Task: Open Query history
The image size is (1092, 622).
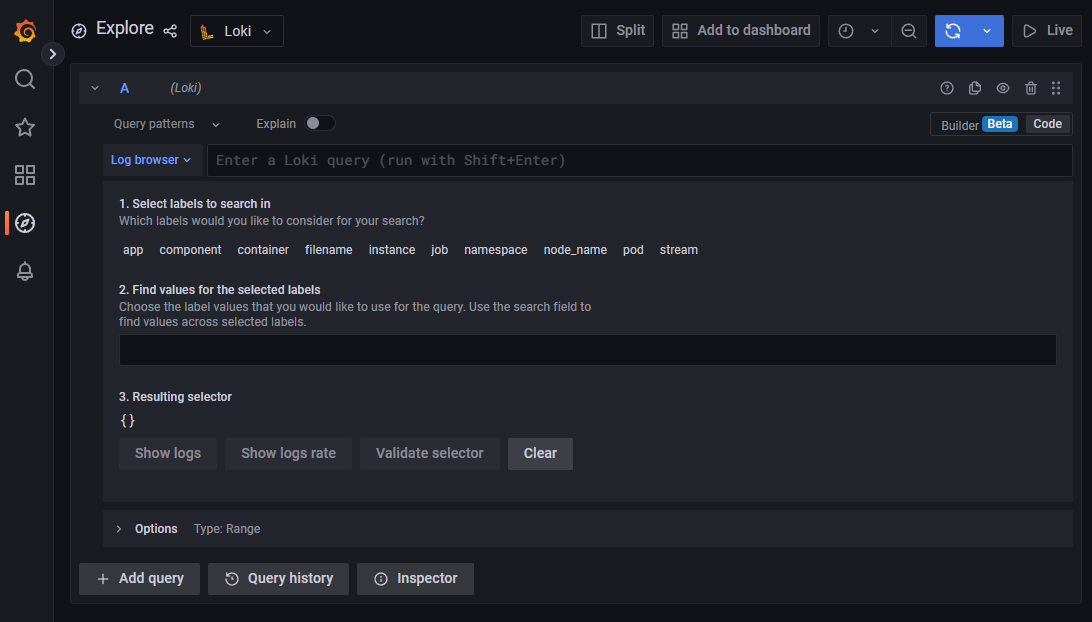Action: [x=278, y=579]
